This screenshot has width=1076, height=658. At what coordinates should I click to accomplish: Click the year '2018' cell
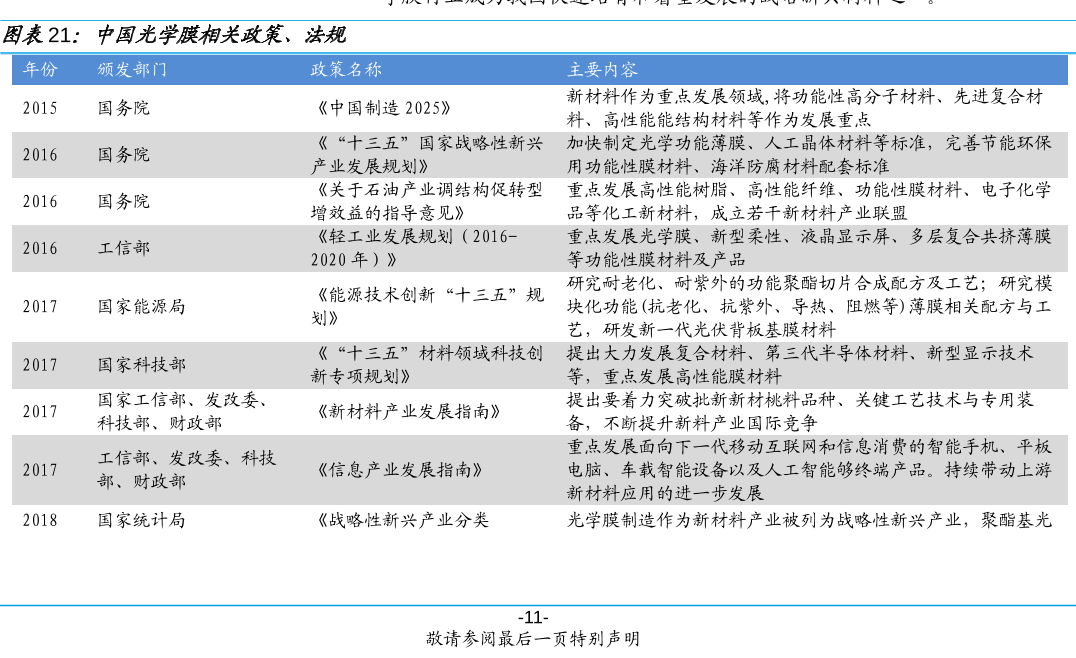pos(40,520)
